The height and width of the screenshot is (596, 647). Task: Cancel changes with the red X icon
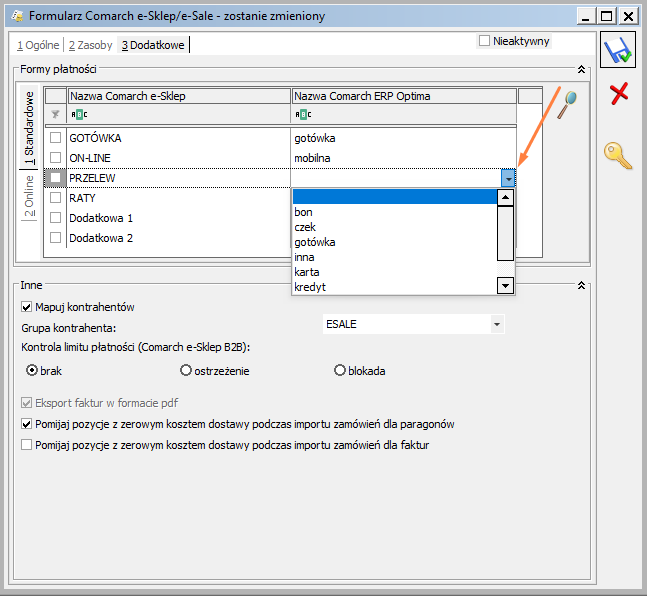(x=619, y=94)
